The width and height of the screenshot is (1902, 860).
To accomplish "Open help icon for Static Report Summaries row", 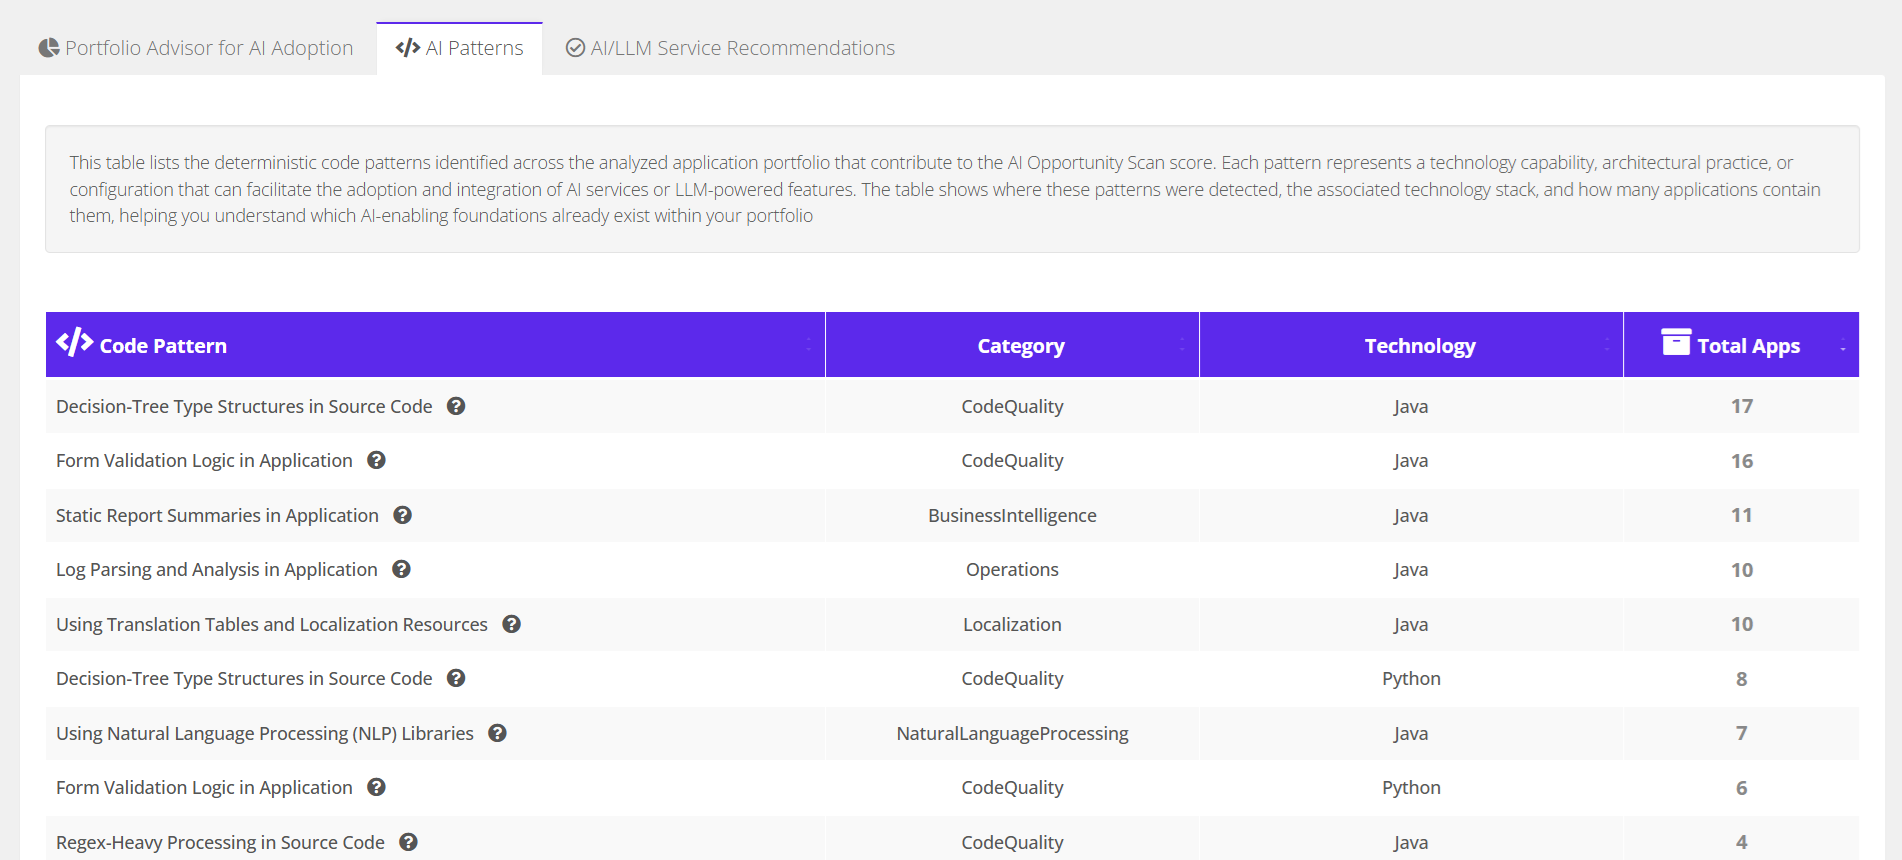I will tap(402, 515).
